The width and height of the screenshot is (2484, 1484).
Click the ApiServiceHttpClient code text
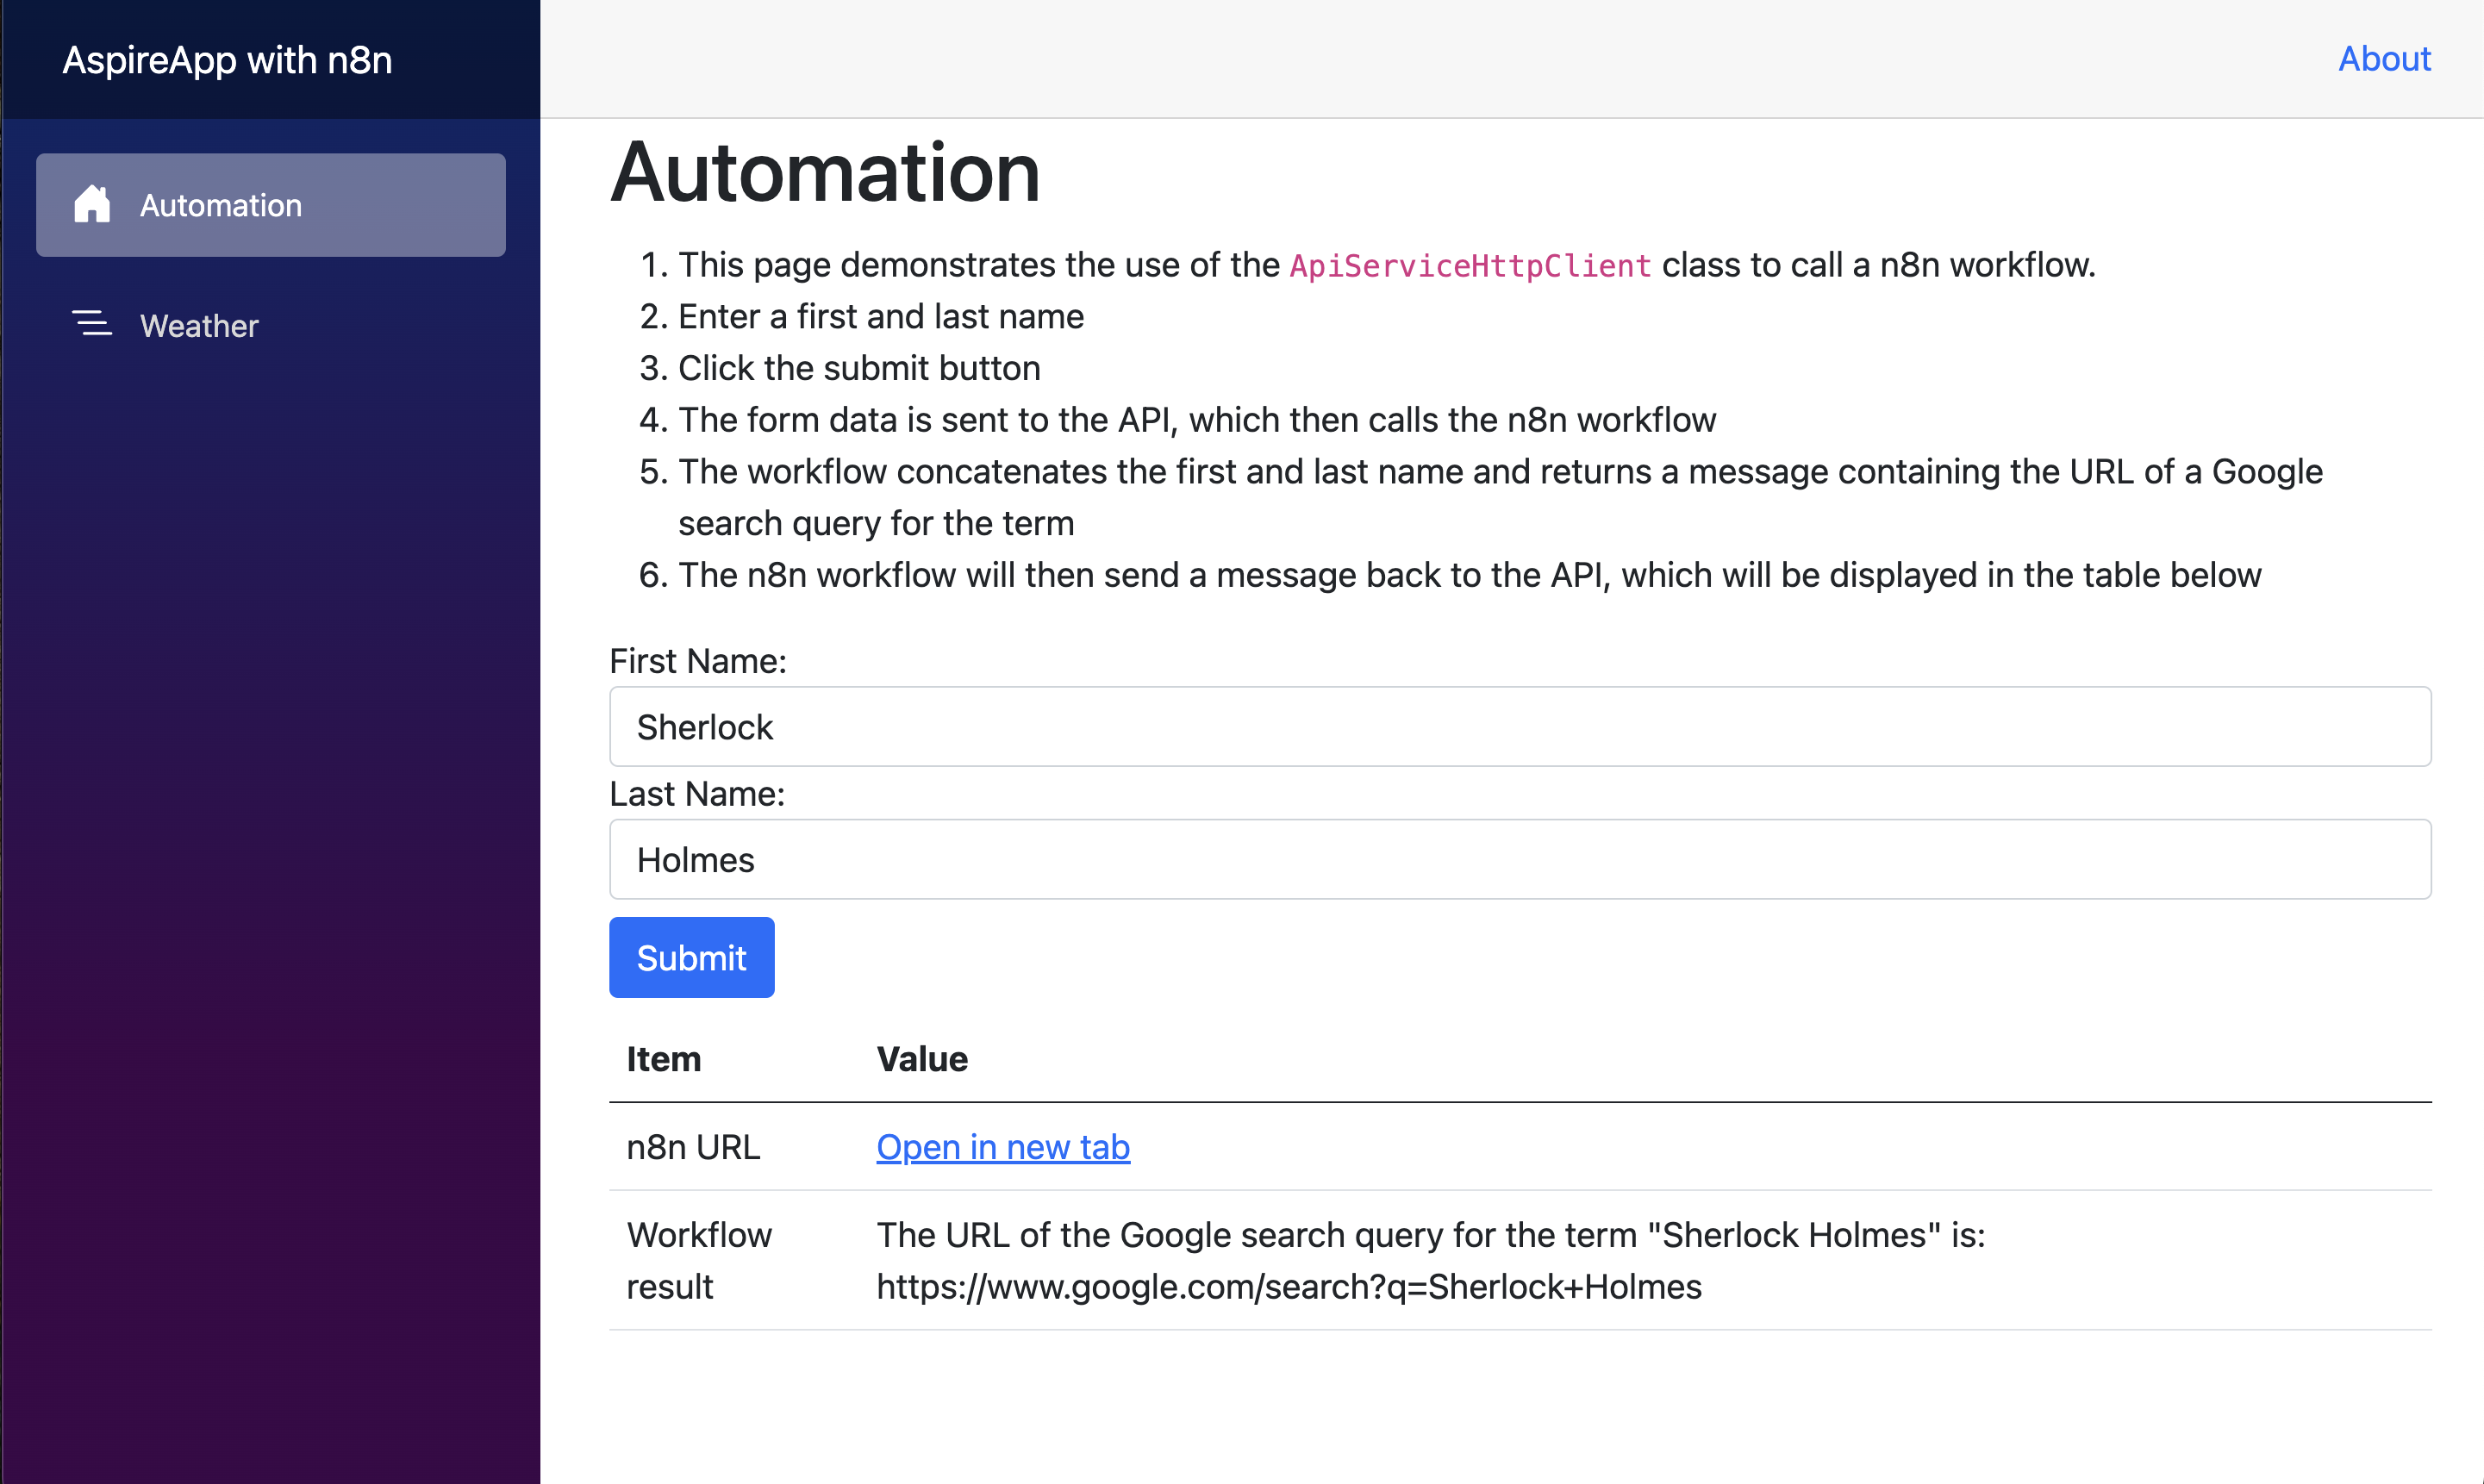coord(1470,265)
